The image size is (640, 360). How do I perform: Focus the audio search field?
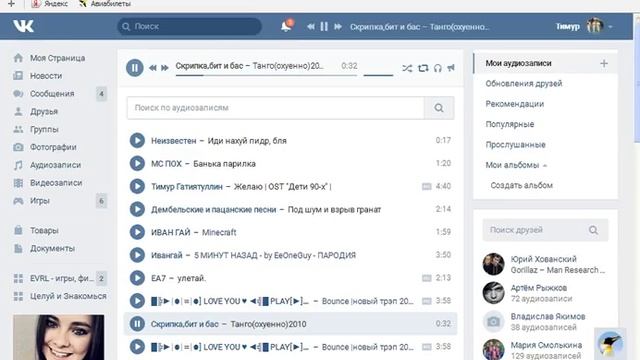pos(276,108)
